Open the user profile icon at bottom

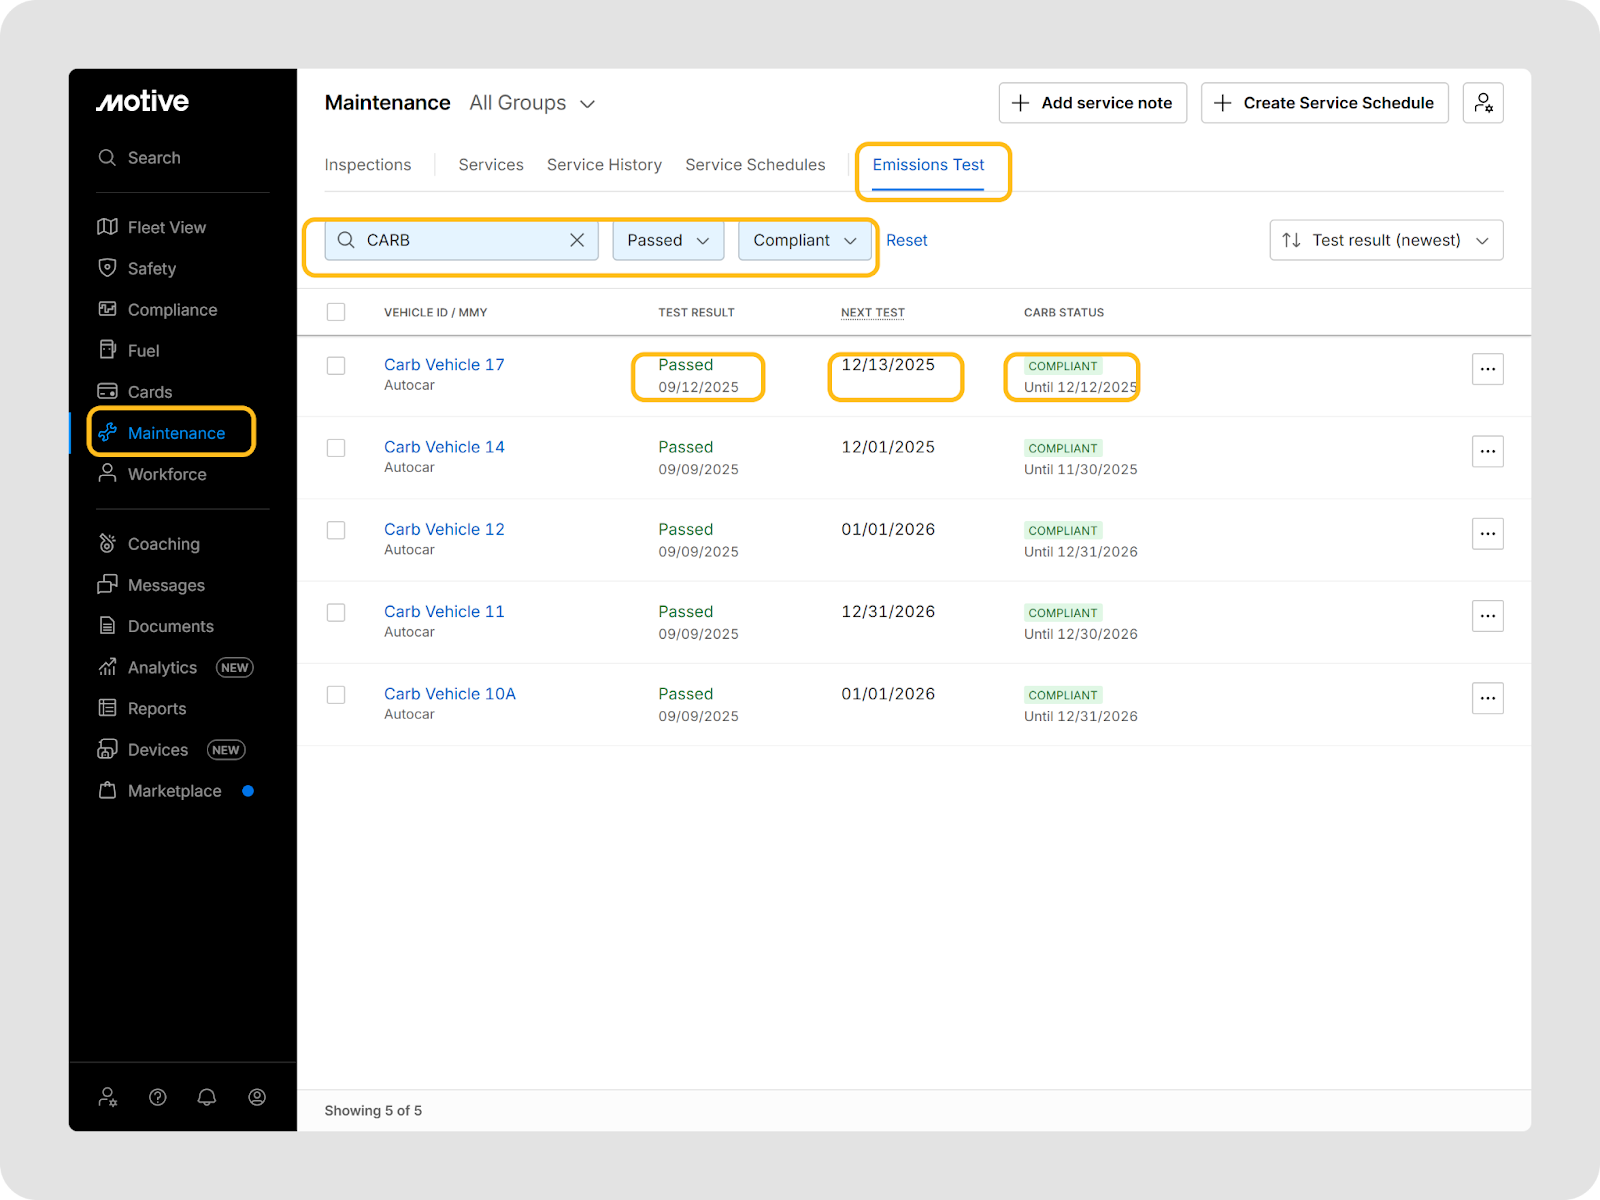[257, 1097]
